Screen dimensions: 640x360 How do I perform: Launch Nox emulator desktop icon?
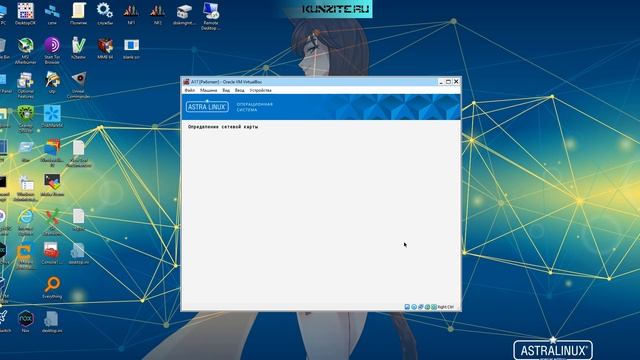[25, 321]
